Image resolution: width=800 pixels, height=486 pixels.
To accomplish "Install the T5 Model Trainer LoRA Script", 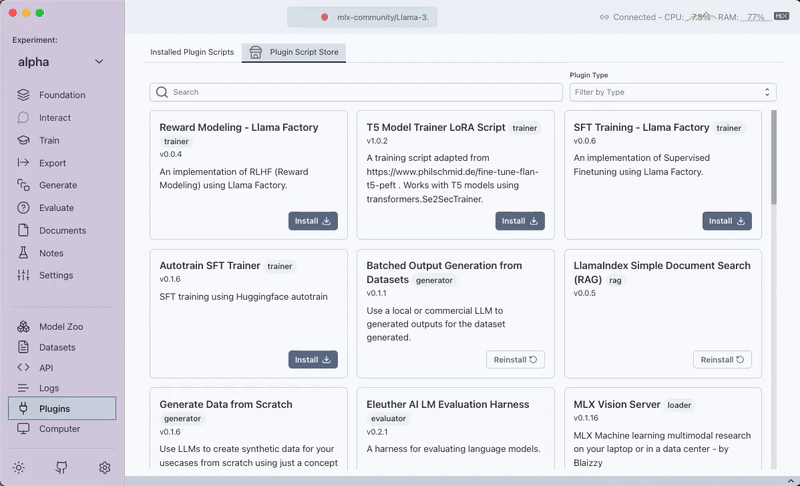I will 520,221.
